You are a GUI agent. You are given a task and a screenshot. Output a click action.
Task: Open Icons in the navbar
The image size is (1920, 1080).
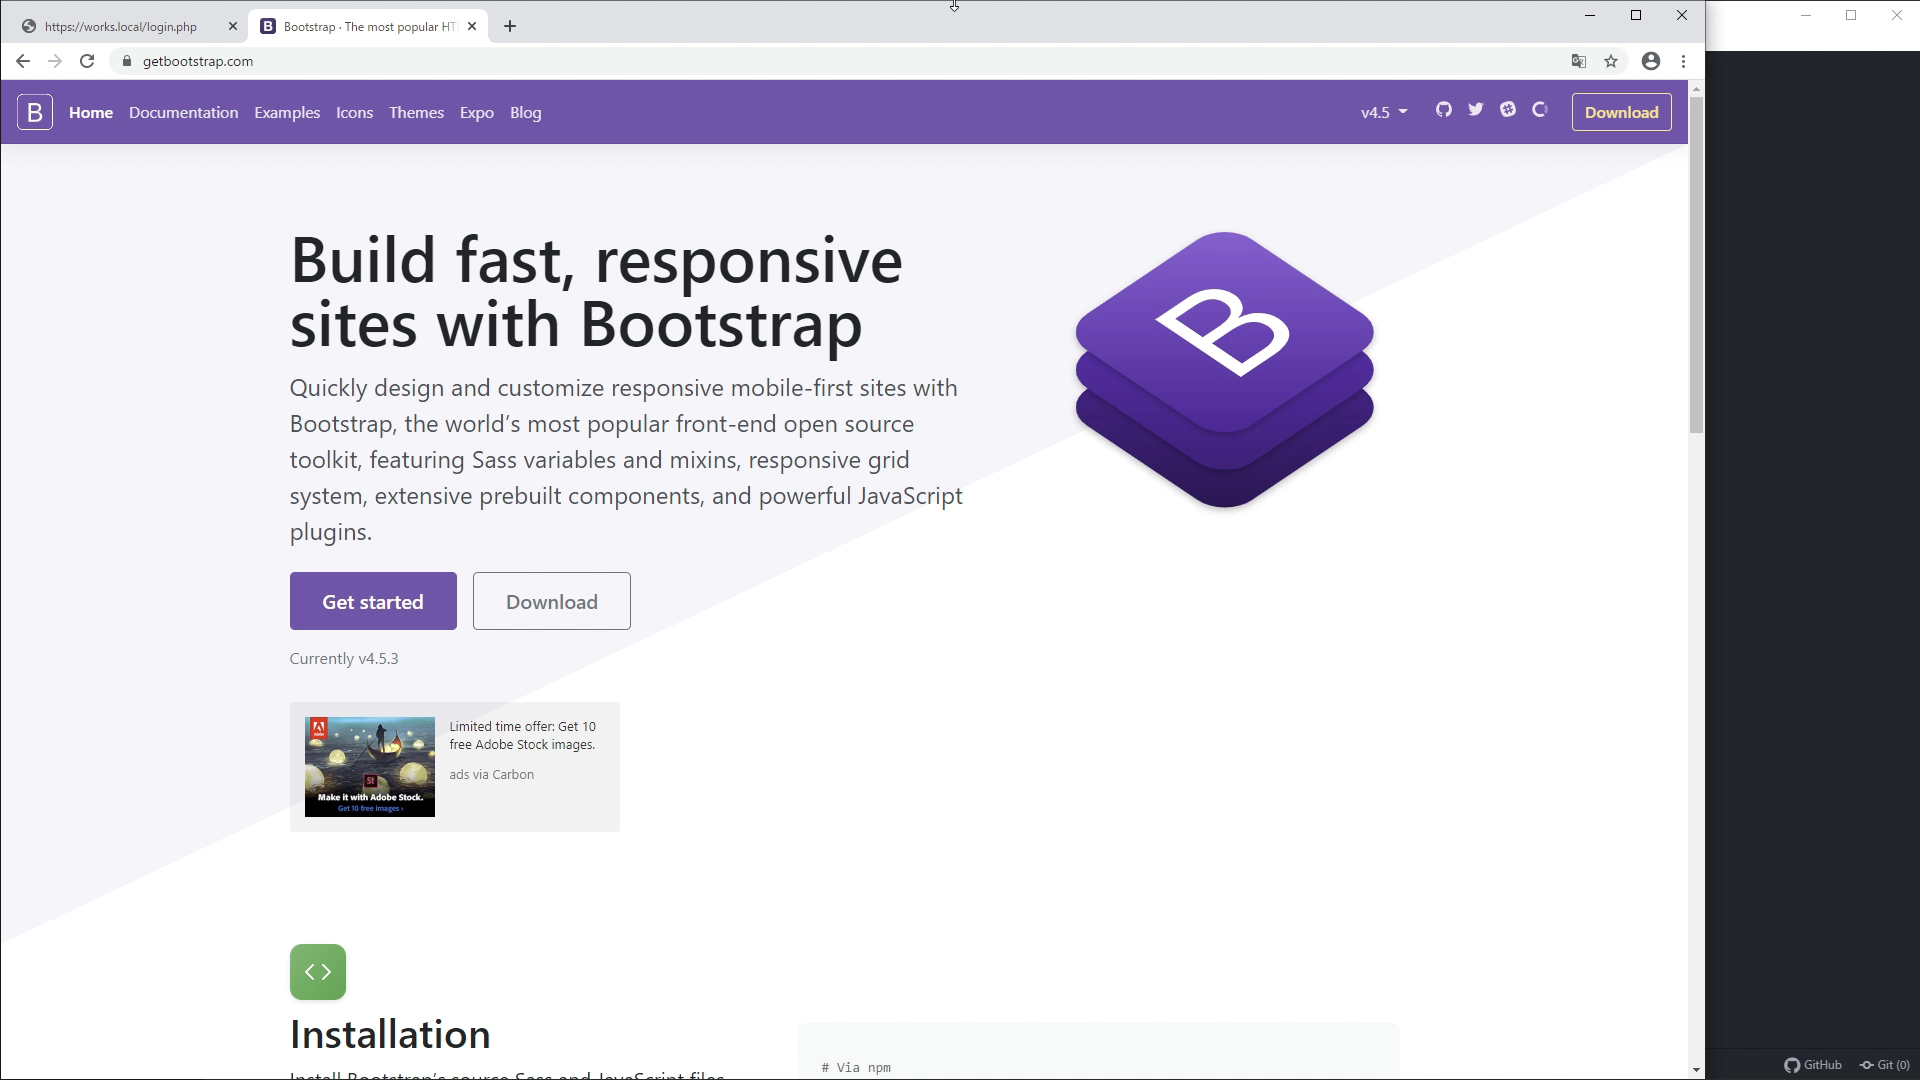(355, 112)
